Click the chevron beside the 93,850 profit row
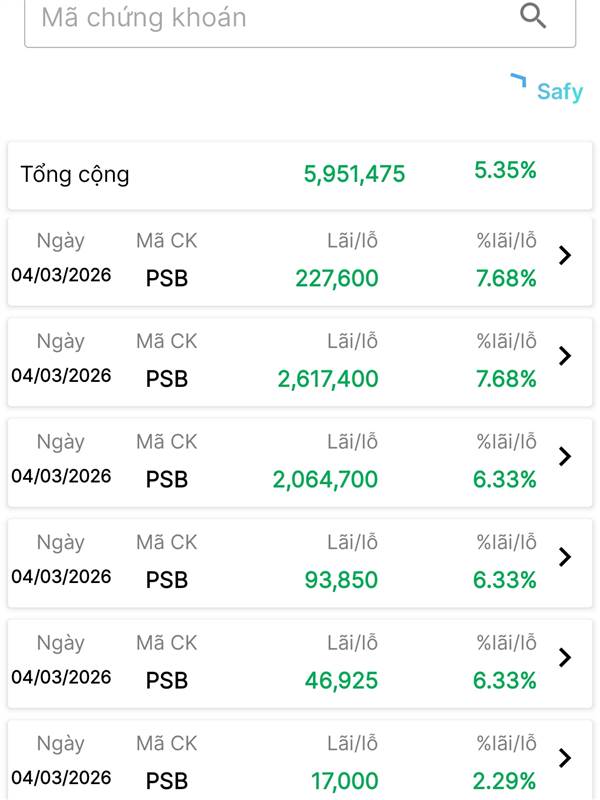This screenshot has height=800, width=600. tap(565, 557)
